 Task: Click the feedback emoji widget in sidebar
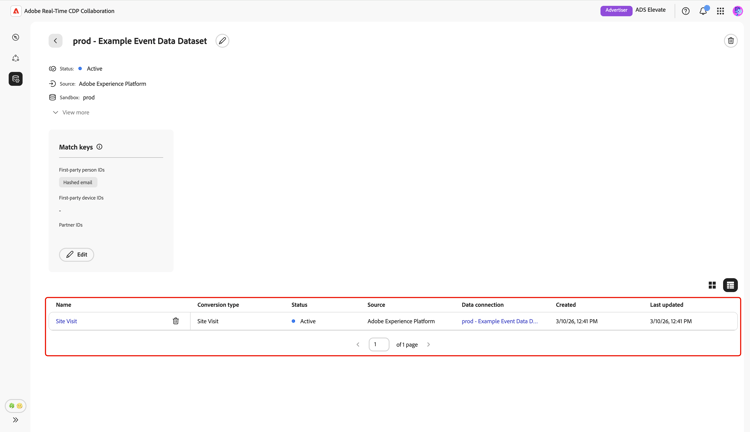[16, 406]
